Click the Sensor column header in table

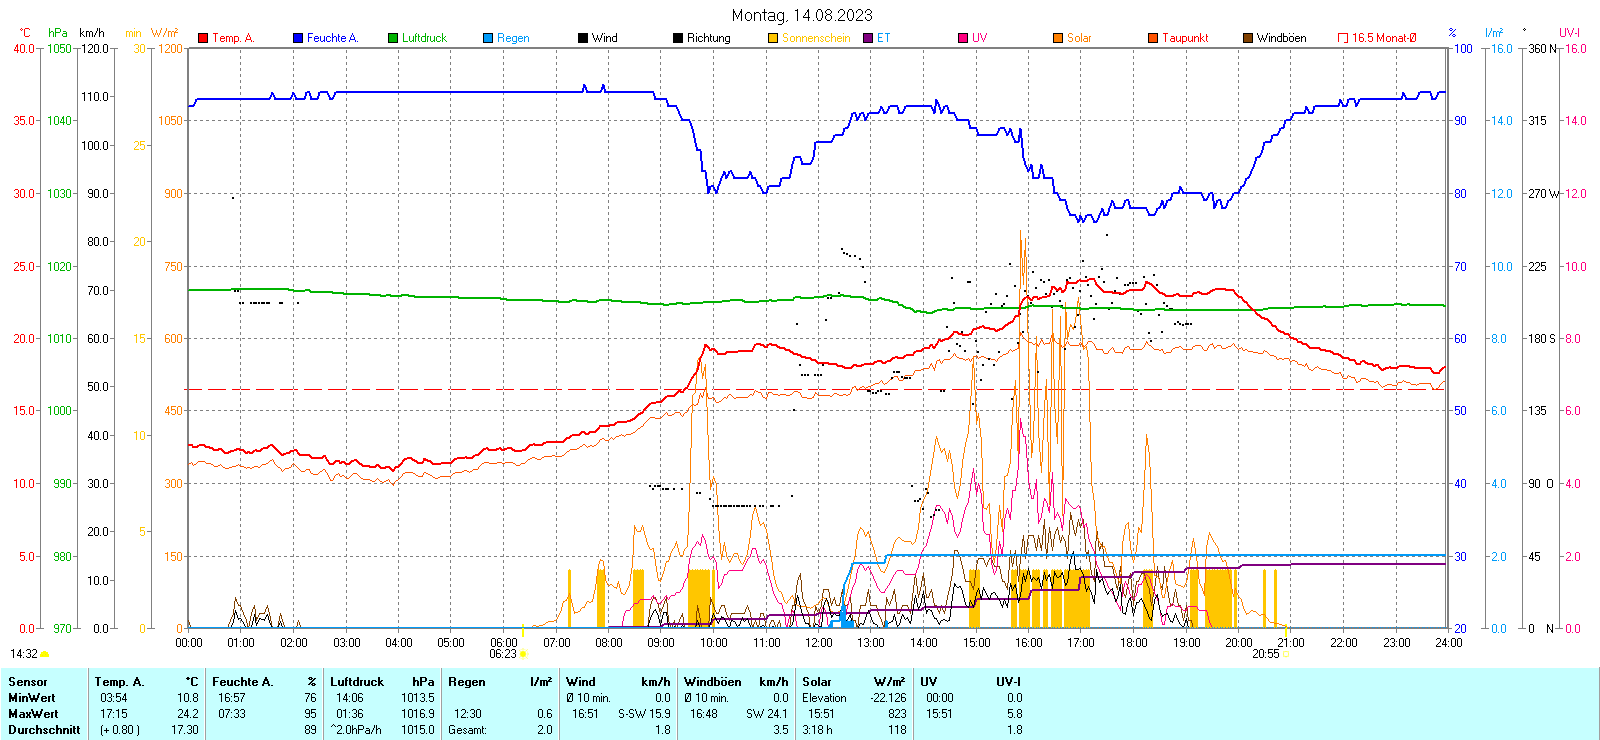(x=28, y=682)
